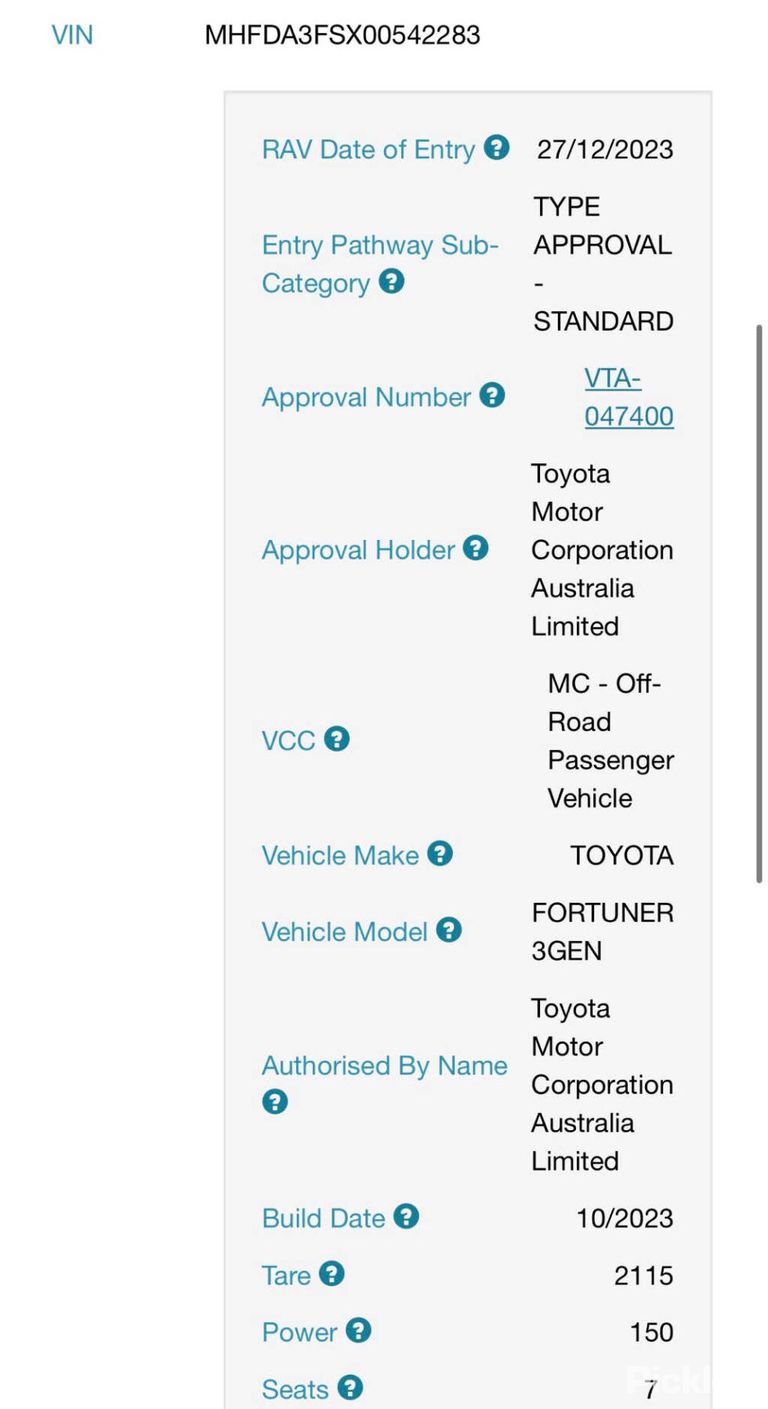Click the VCC help question mark icon
768x1409 pixels.
[337, 740]
